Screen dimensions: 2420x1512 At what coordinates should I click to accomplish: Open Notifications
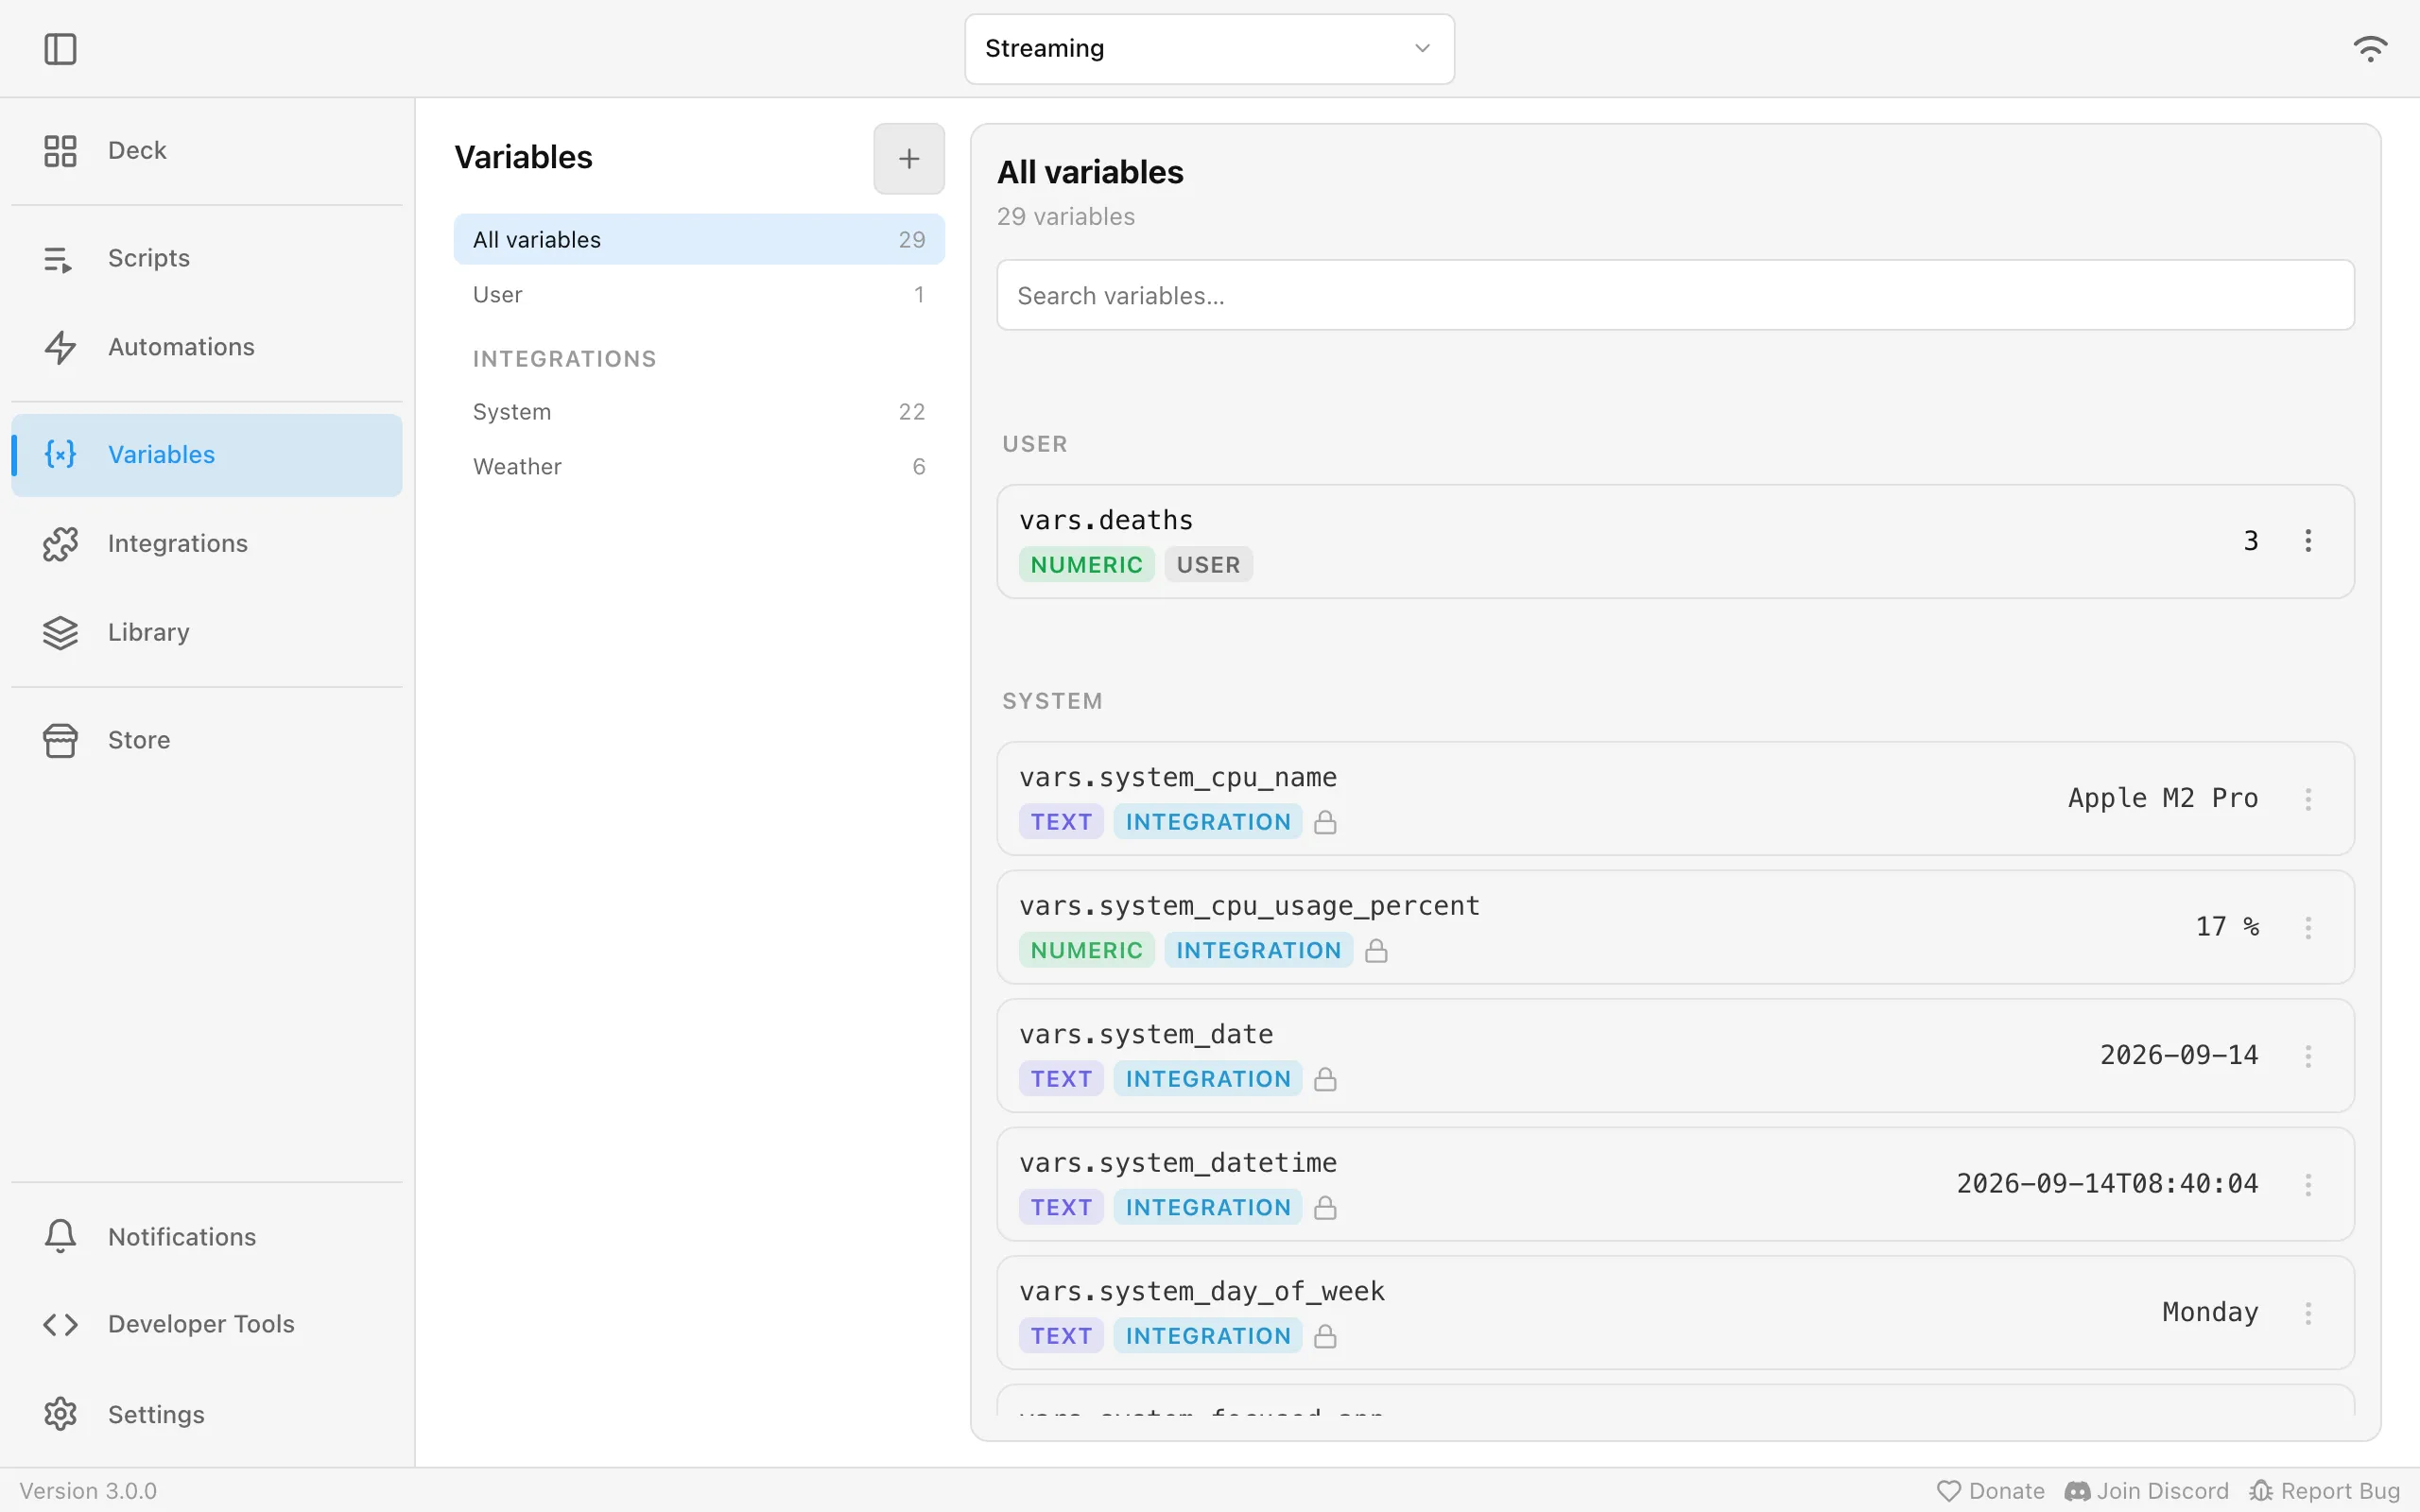coord(207,1237)
